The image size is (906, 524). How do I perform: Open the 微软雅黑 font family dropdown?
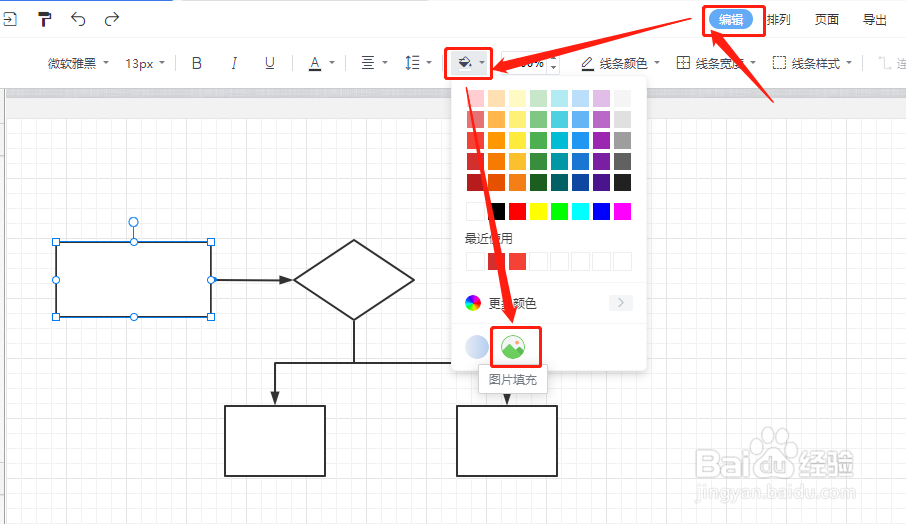(78, 63)
